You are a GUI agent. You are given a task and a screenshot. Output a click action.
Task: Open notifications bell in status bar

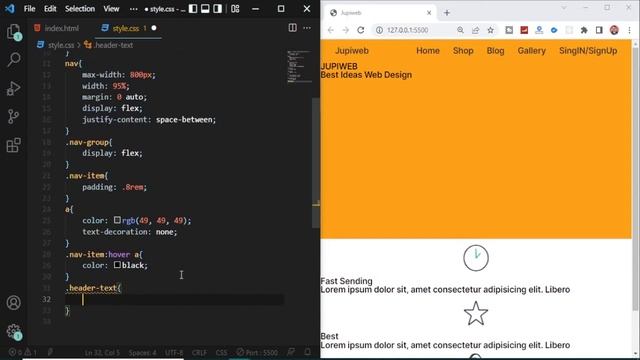[307, 352]
